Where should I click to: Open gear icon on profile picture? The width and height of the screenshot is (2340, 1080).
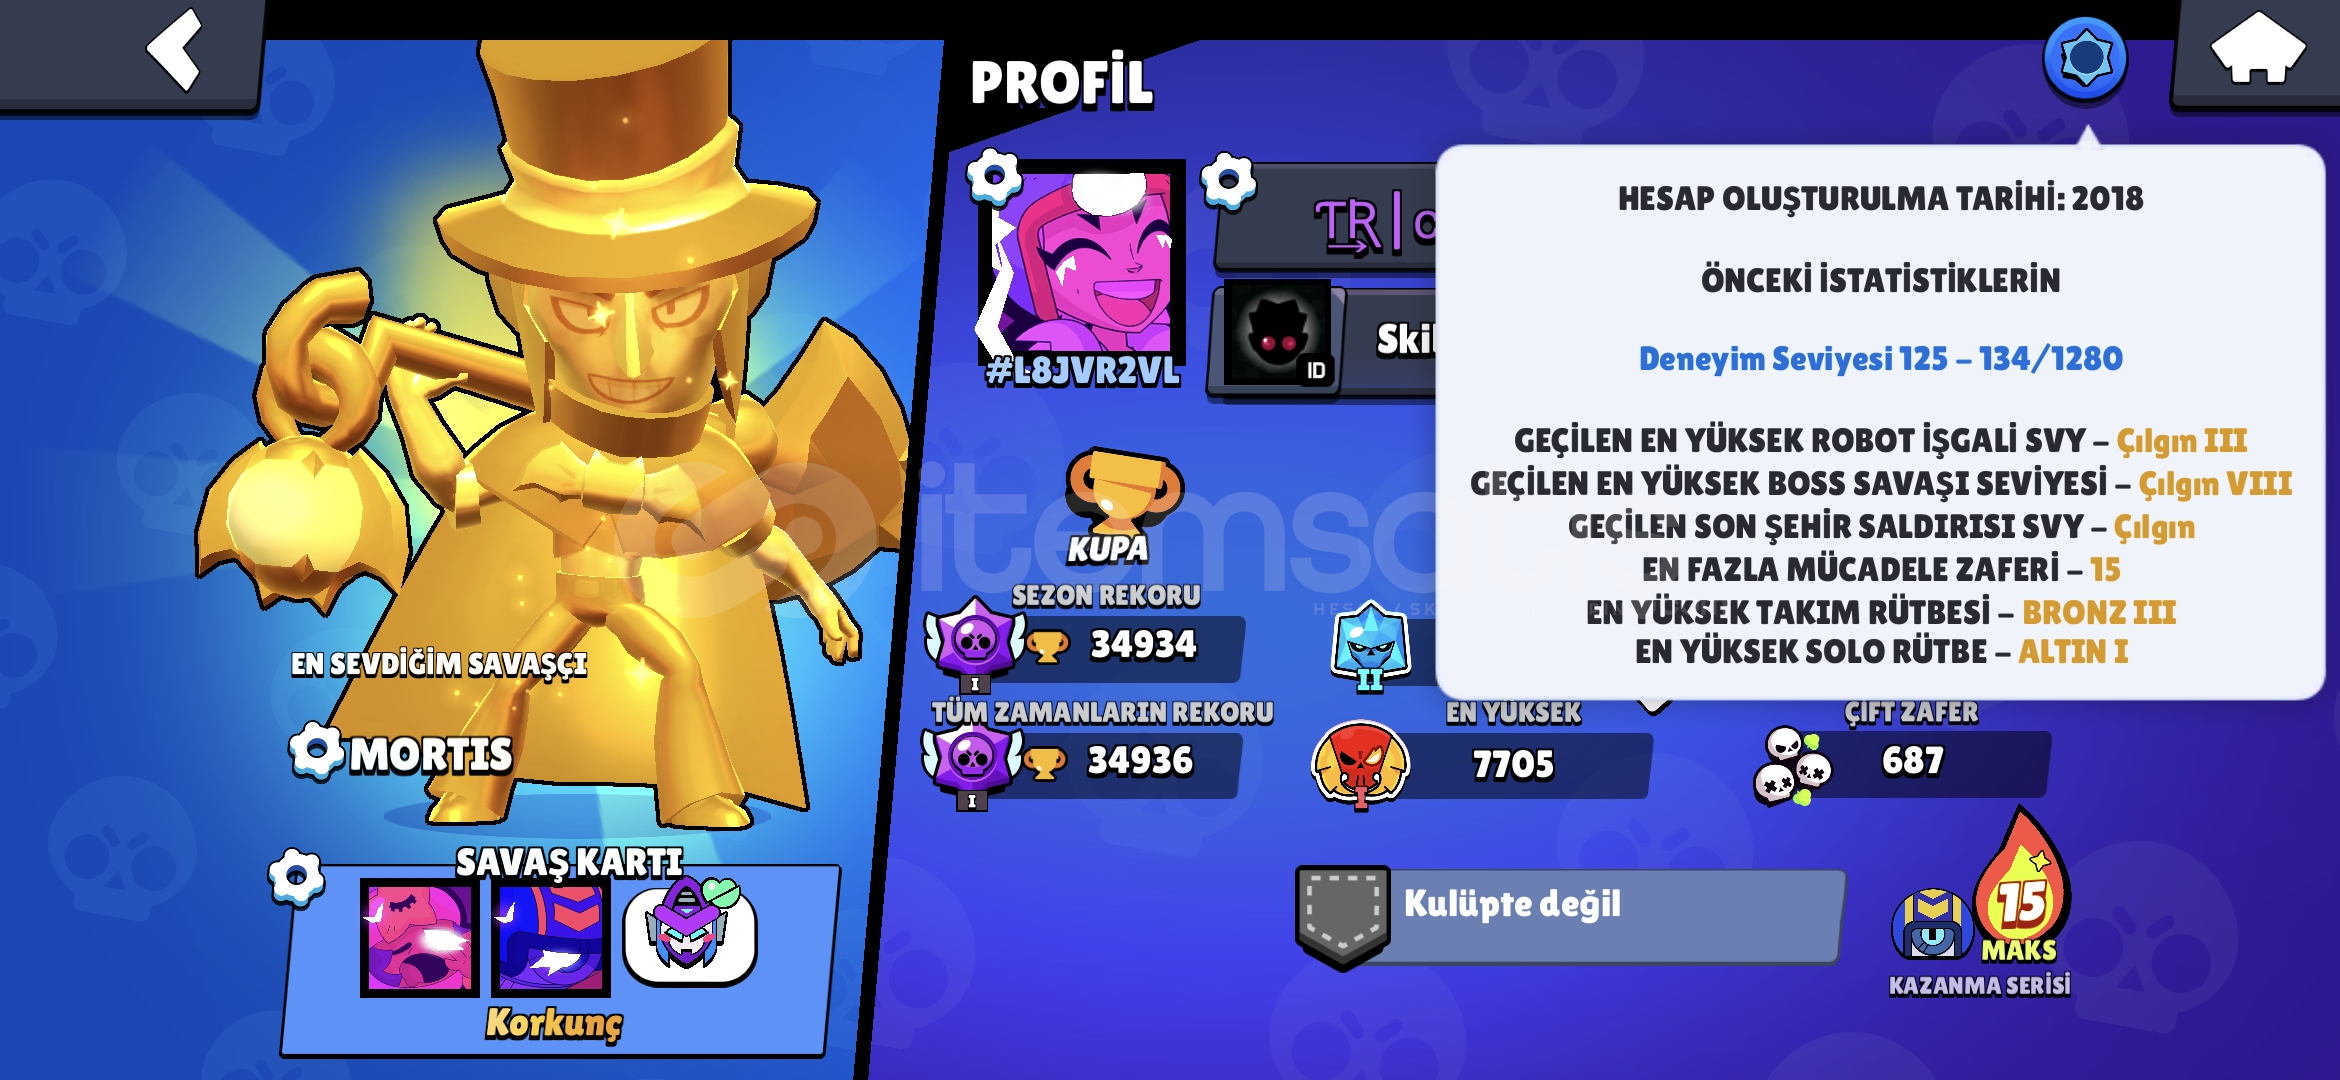(994, 178)
